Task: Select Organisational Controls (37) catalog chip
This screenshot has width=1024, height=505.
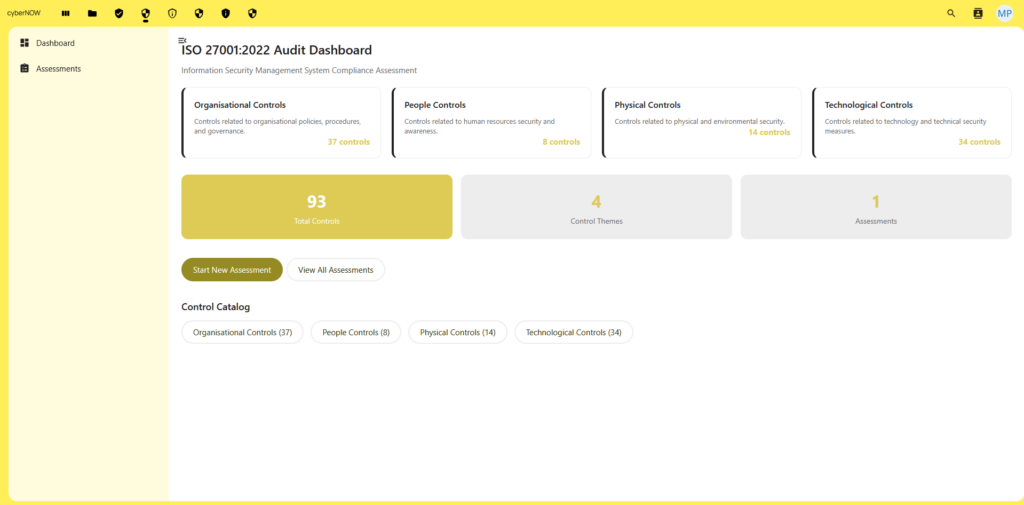Action: point(242,332)
